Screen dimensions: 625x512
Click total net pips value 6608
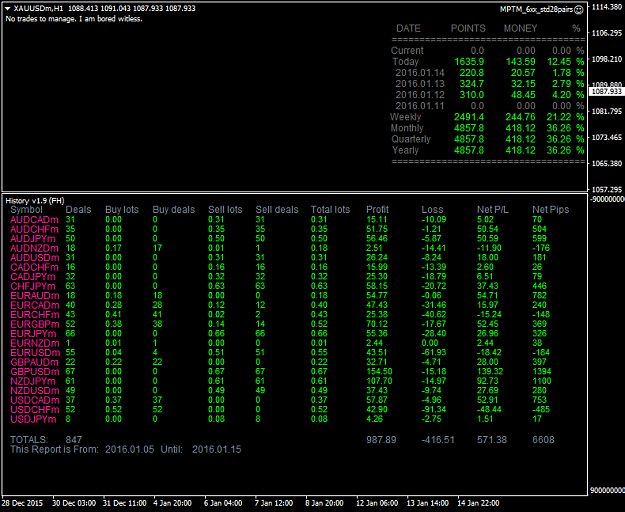[x=543, y=440]
